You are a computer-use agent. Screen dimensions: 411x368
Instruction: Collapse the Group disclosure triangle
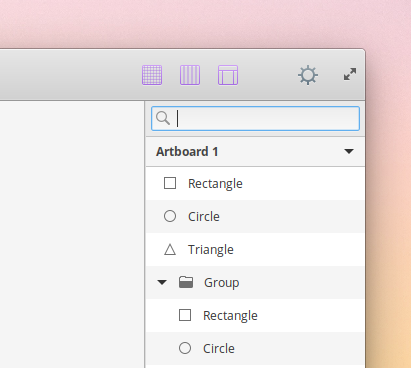(x=162, y=282)
